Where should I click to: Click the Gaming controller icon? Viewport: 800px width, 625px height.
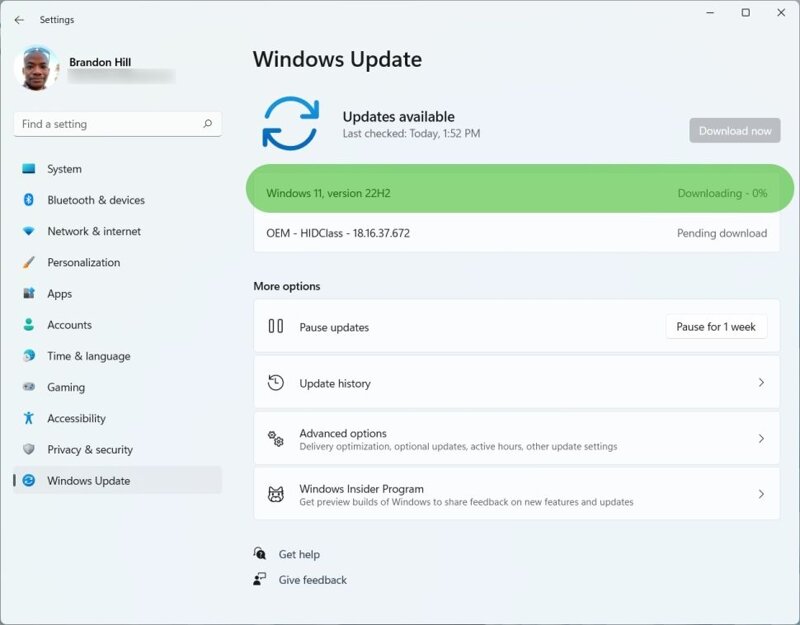tap(29, 387)
